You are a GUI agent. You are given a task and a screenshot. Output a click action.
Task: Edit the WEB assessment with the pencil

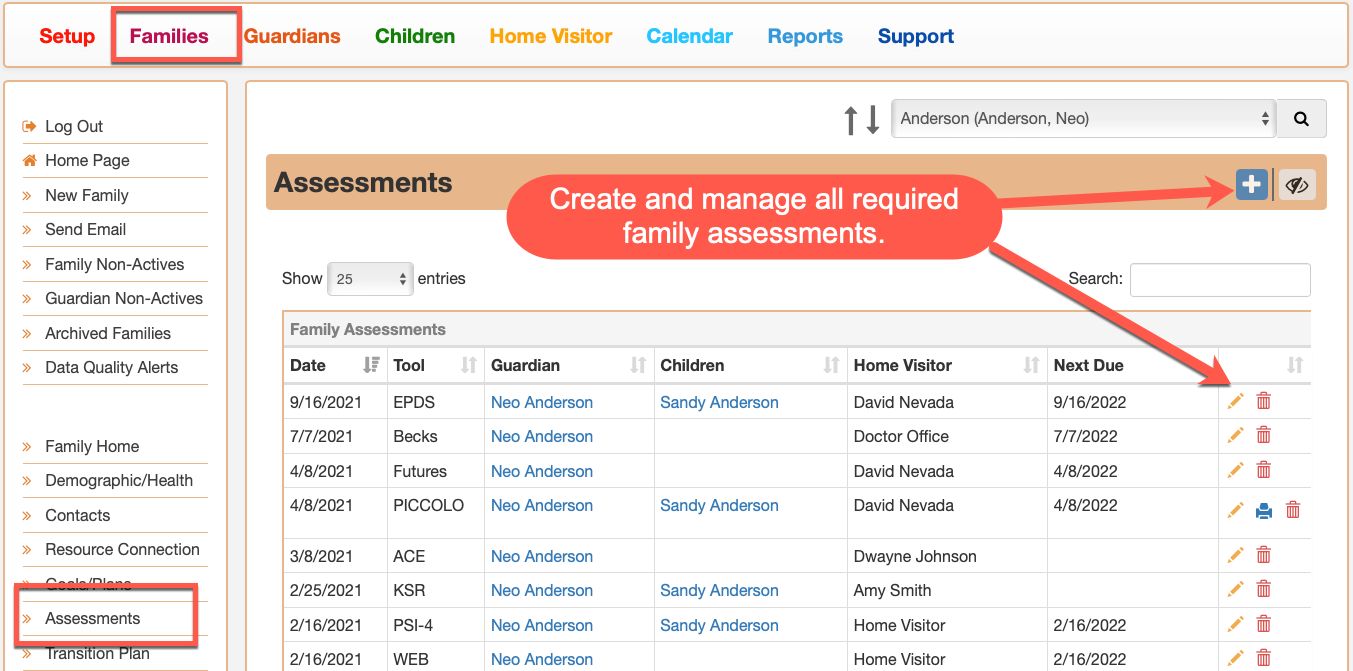(x=1236, y=659)
